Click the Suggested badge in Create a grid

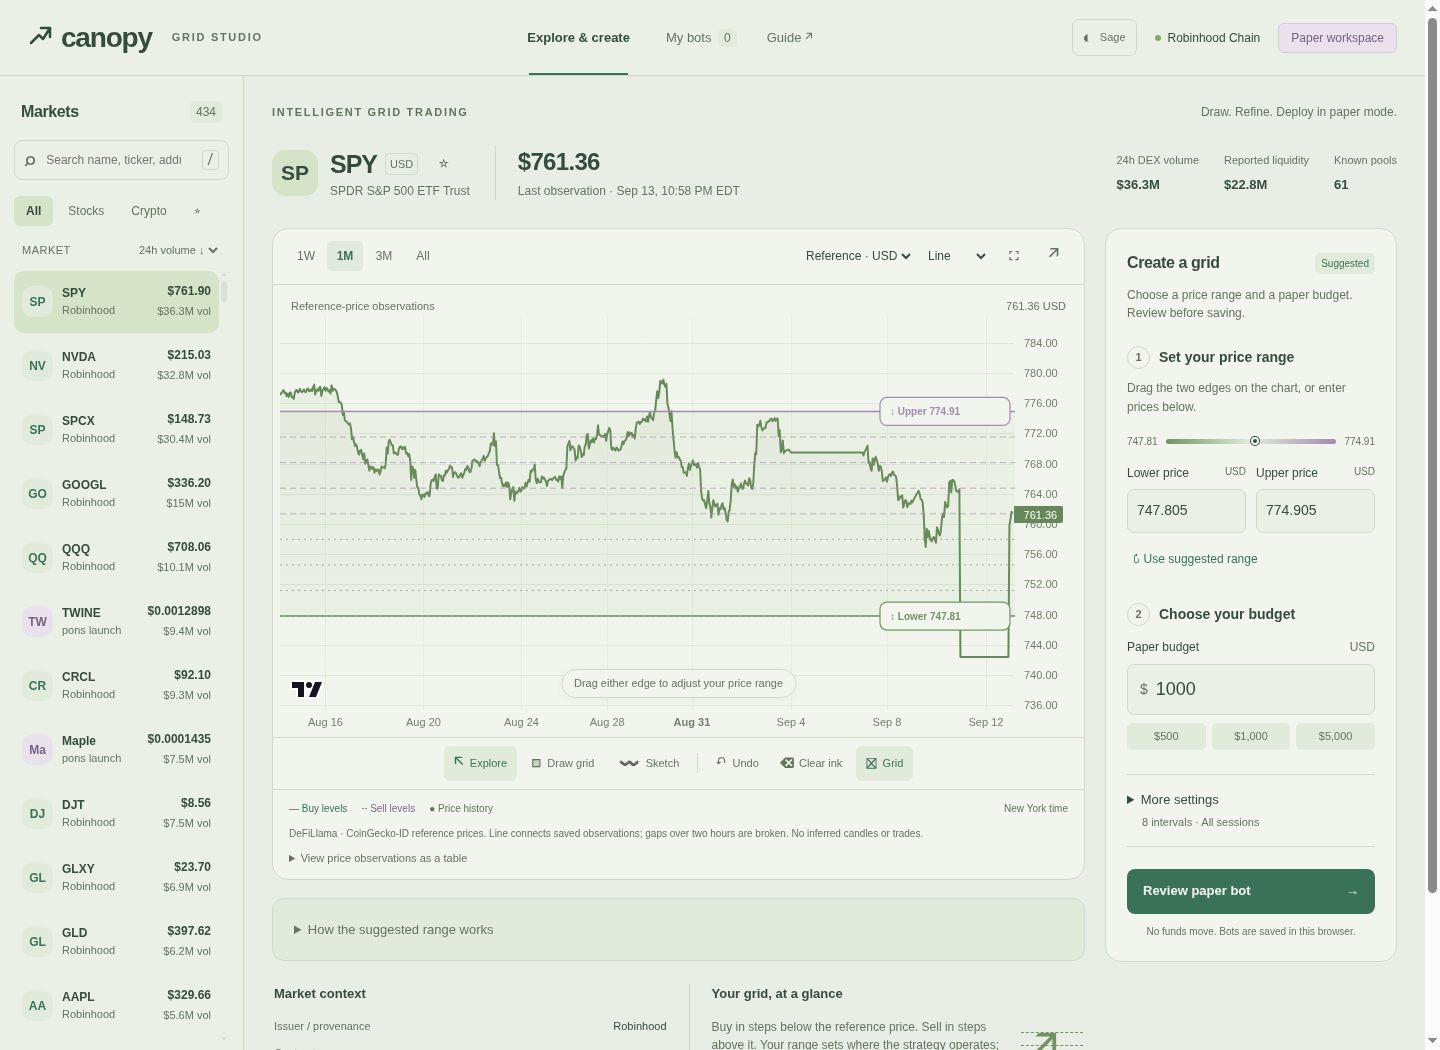pos(1344,263)
